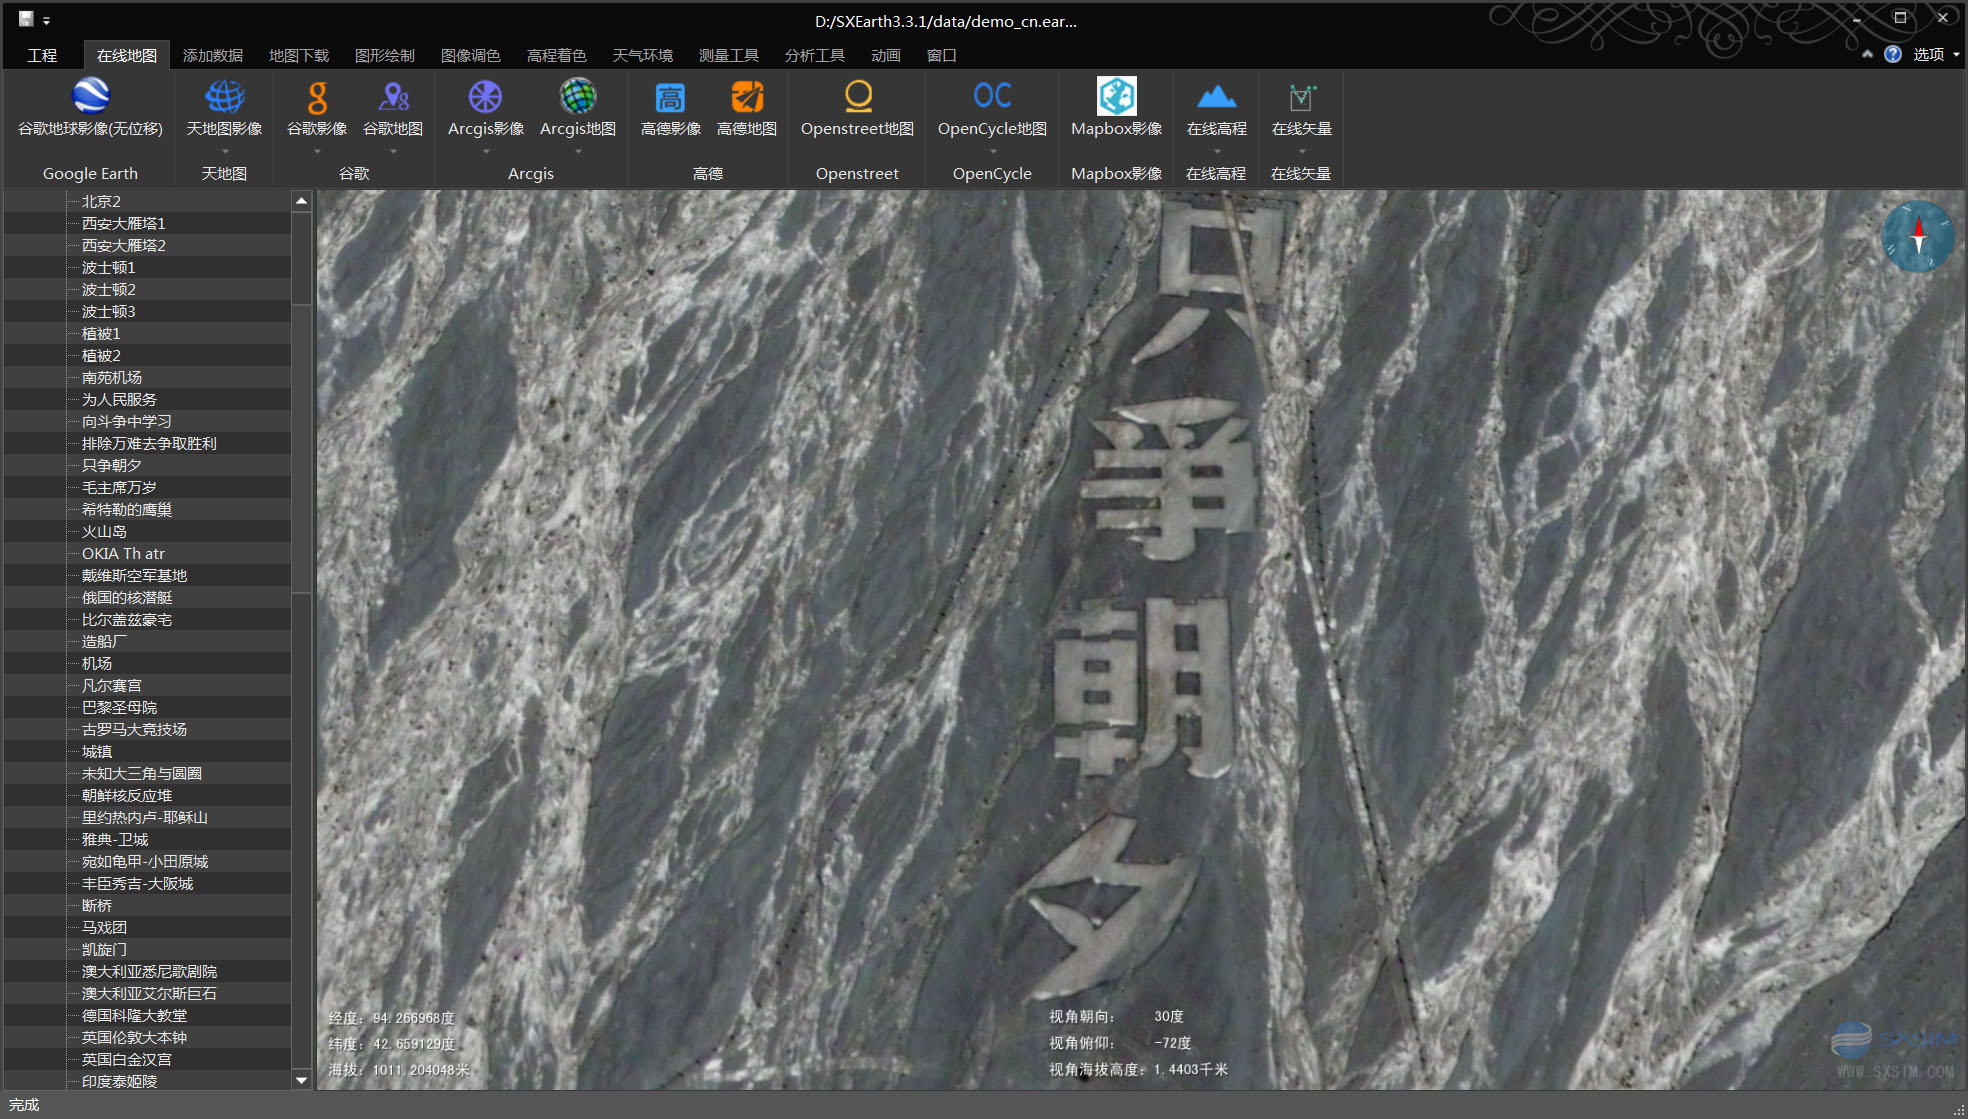Open quick access toolbar customize arrow
The image size is (1968, 1119).
[46, 21]
